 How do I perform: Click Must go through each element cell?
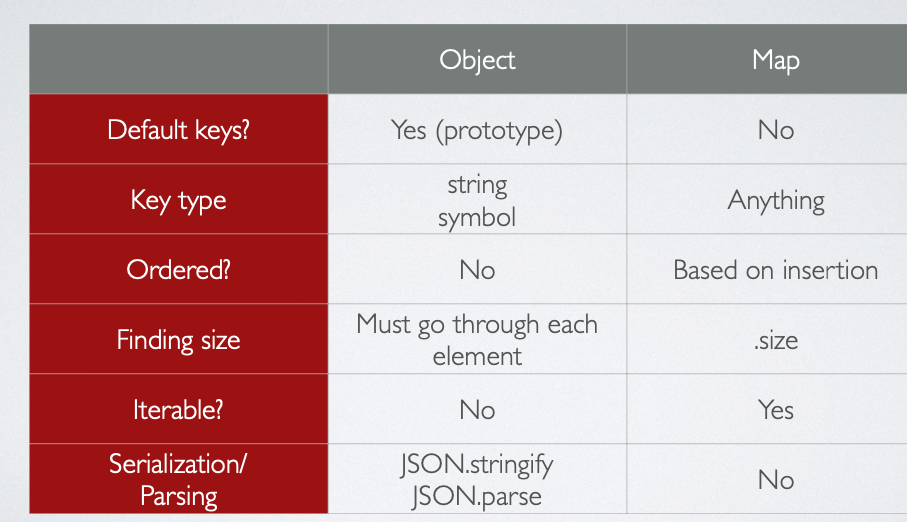tap(477, 339)
